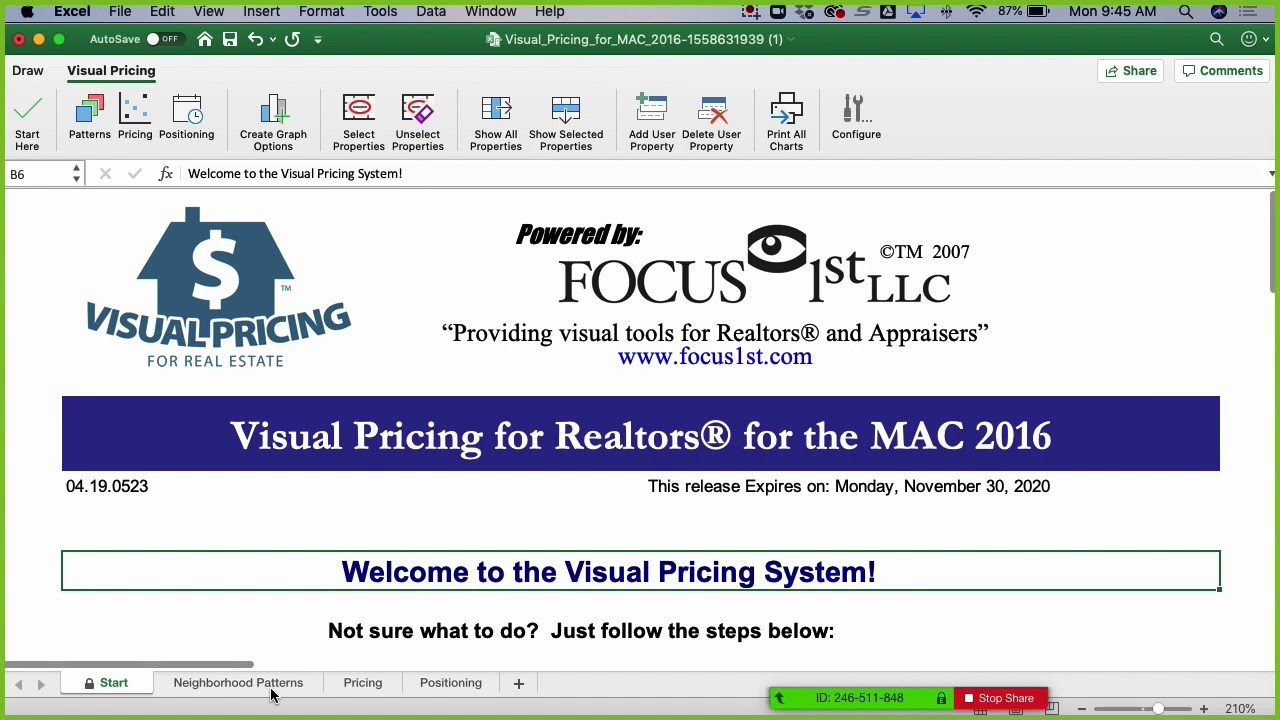Viewport: 1280px width, 720px height.
Task: Click Print All Charts
Action: (786, 122)
